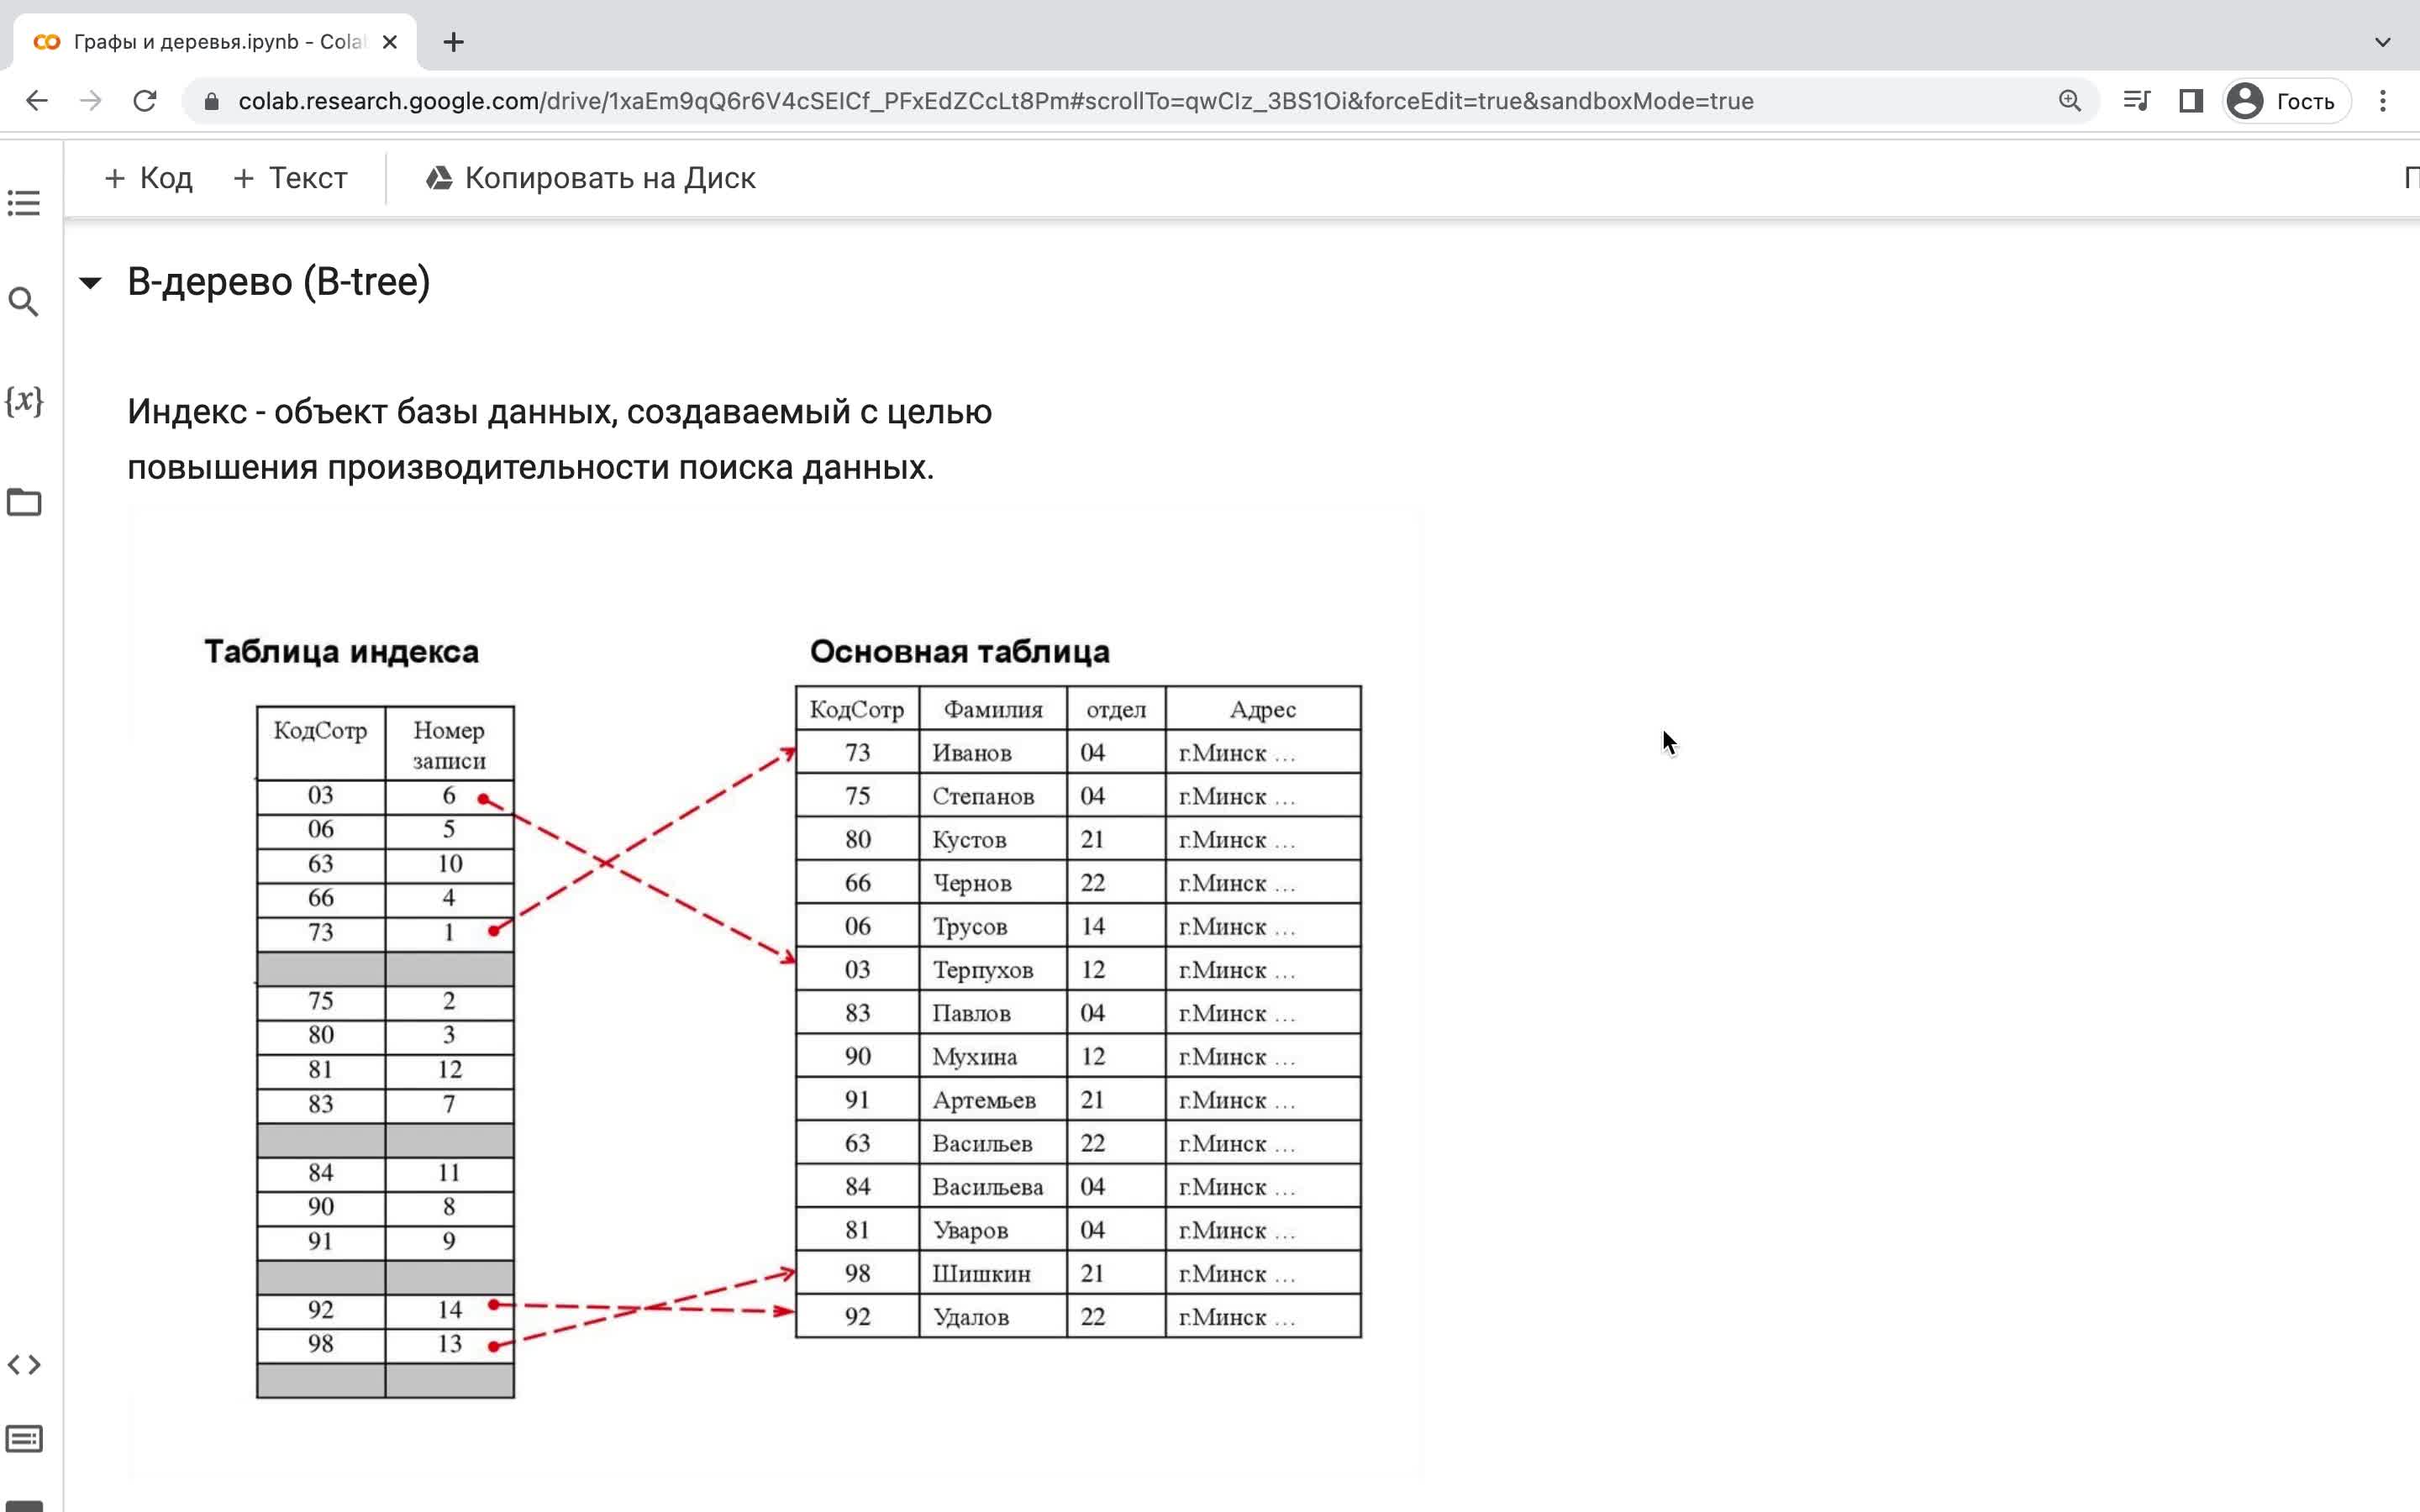Add a new code cell with + Код

(148, 178)
